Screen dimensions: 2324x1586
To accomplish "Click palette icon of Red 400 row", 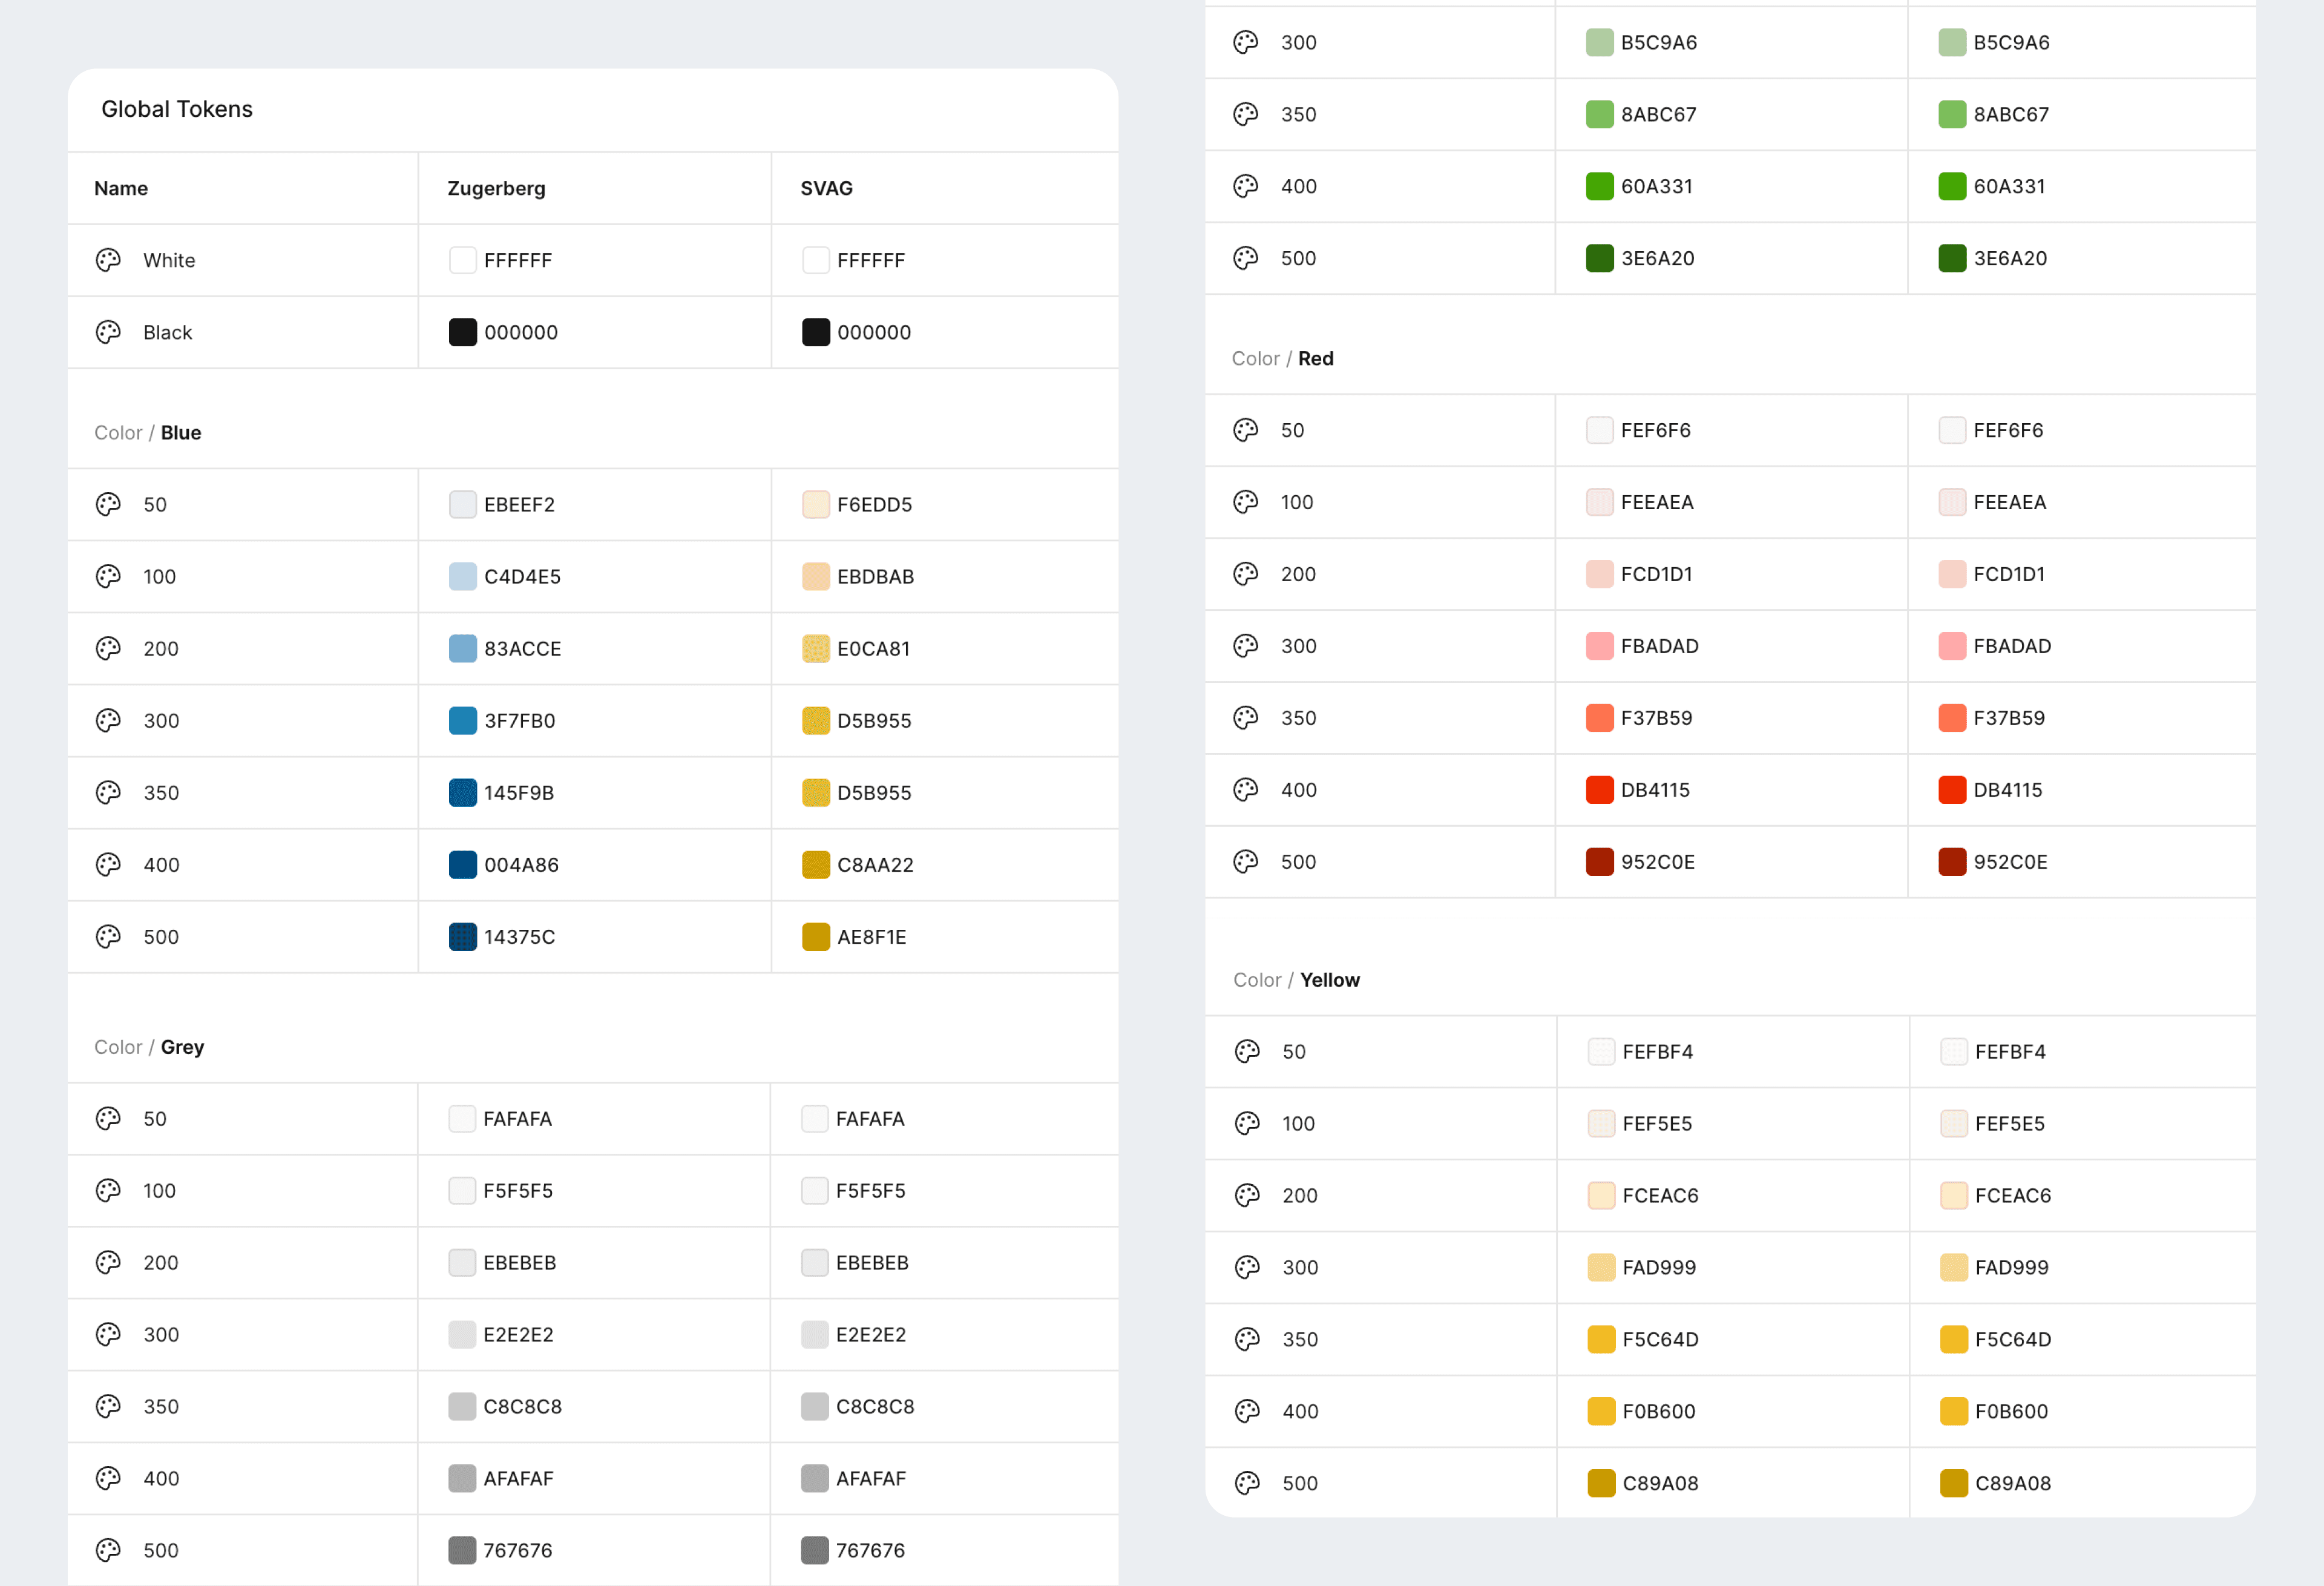I will point(1245,790).
